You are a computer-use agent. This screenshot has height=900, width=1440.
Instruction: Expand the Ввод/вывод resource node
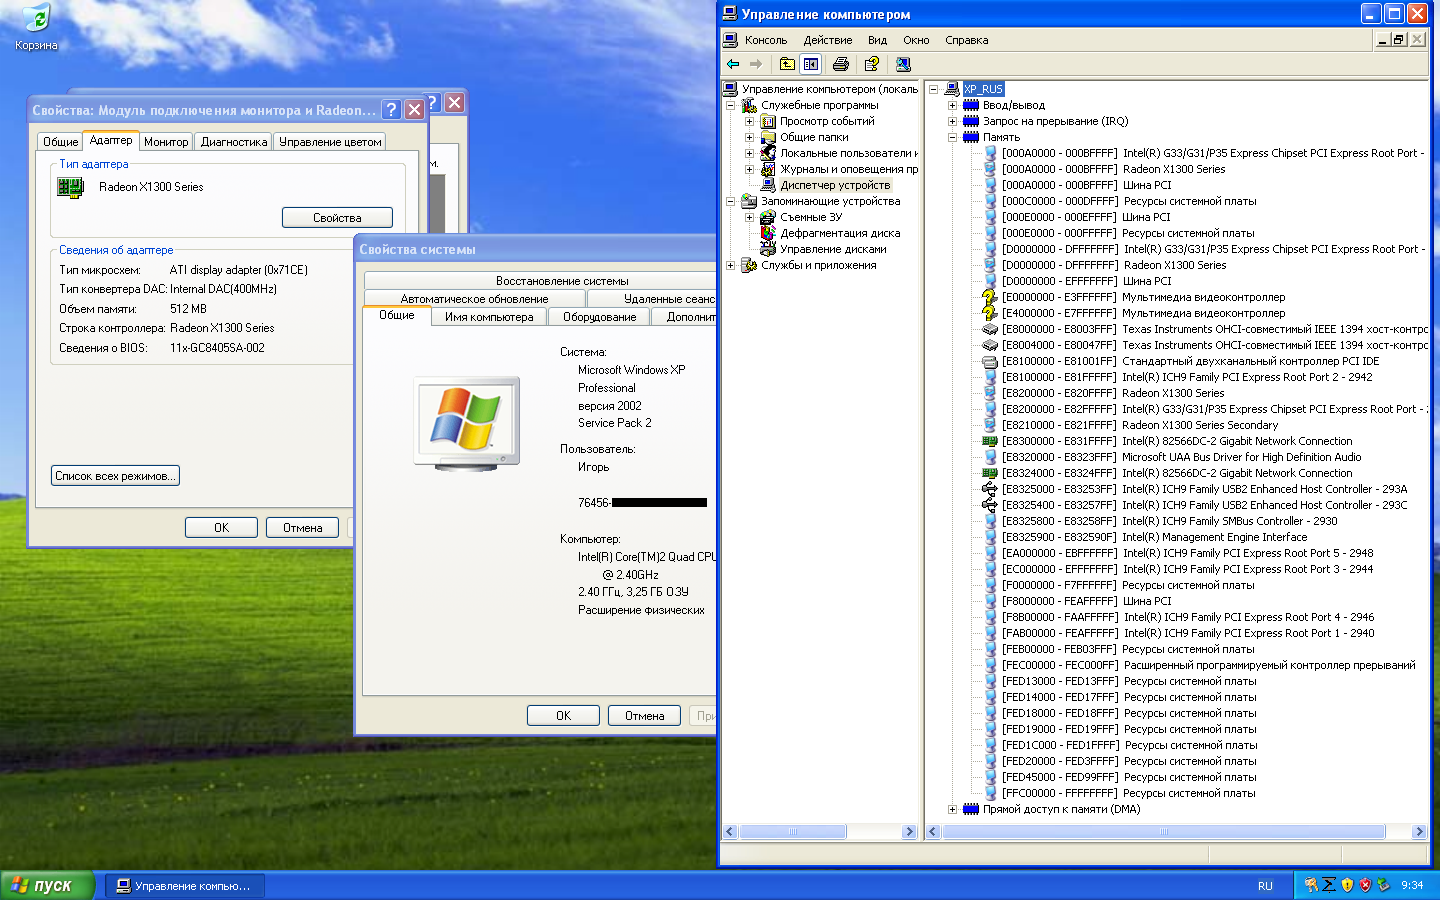(952, 105)
